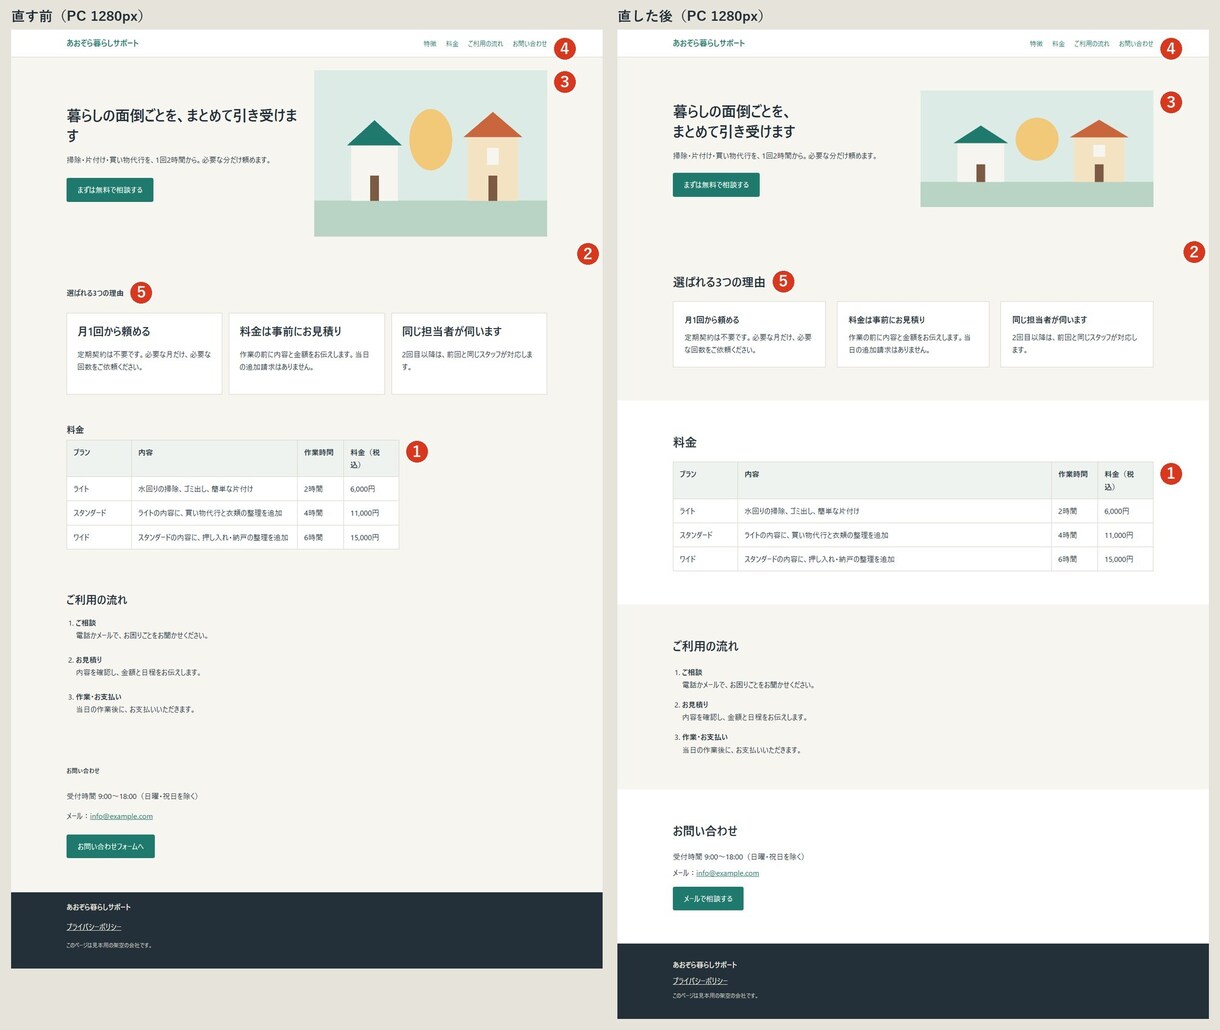The width and height of the screenshot is (1220, 1030).
Task: Click the お問い合わせフォームへ button
Action: [x=110, y=846]
